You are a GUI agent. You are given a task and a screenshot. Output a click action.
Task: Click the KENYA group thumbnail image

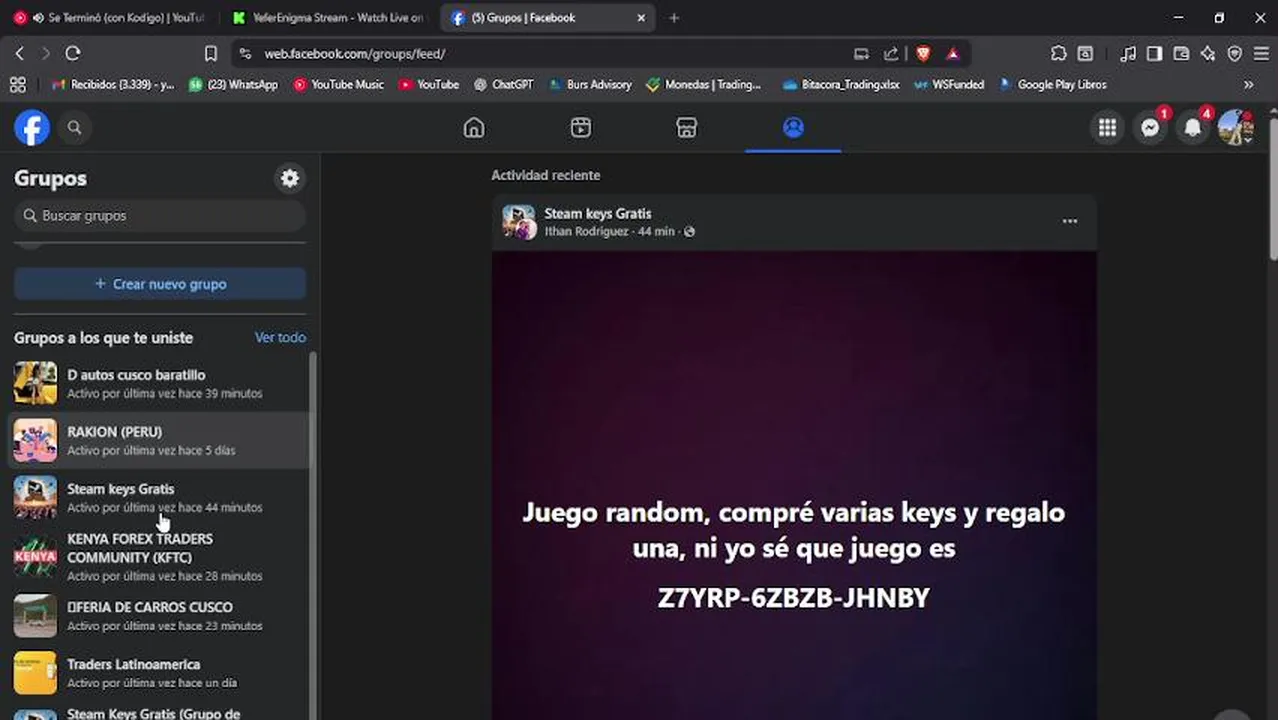pos(35,557)
